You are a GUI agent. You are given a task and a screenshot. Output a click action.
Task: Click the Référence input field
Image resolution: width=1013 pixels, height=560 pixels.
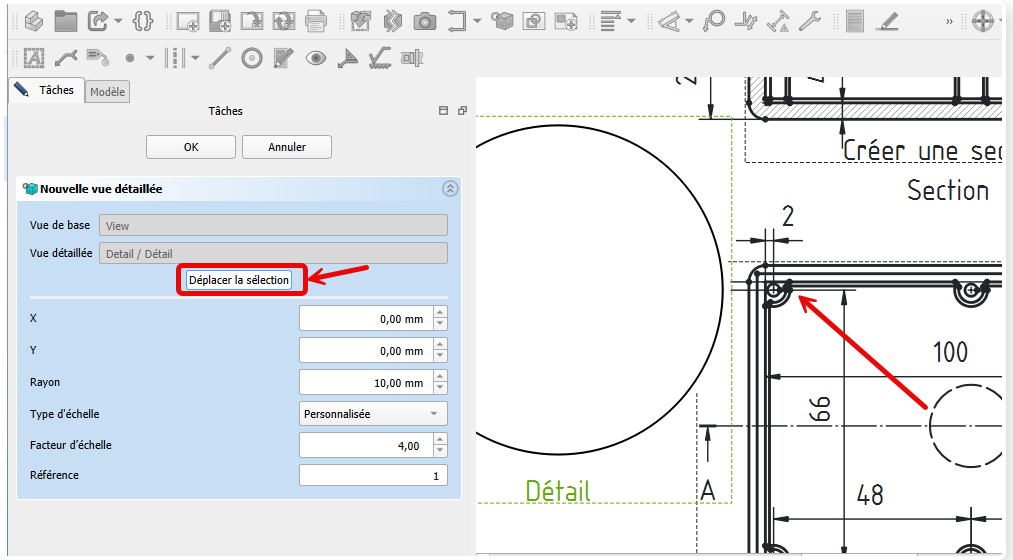pyautogui.click(x=373, y=476)
